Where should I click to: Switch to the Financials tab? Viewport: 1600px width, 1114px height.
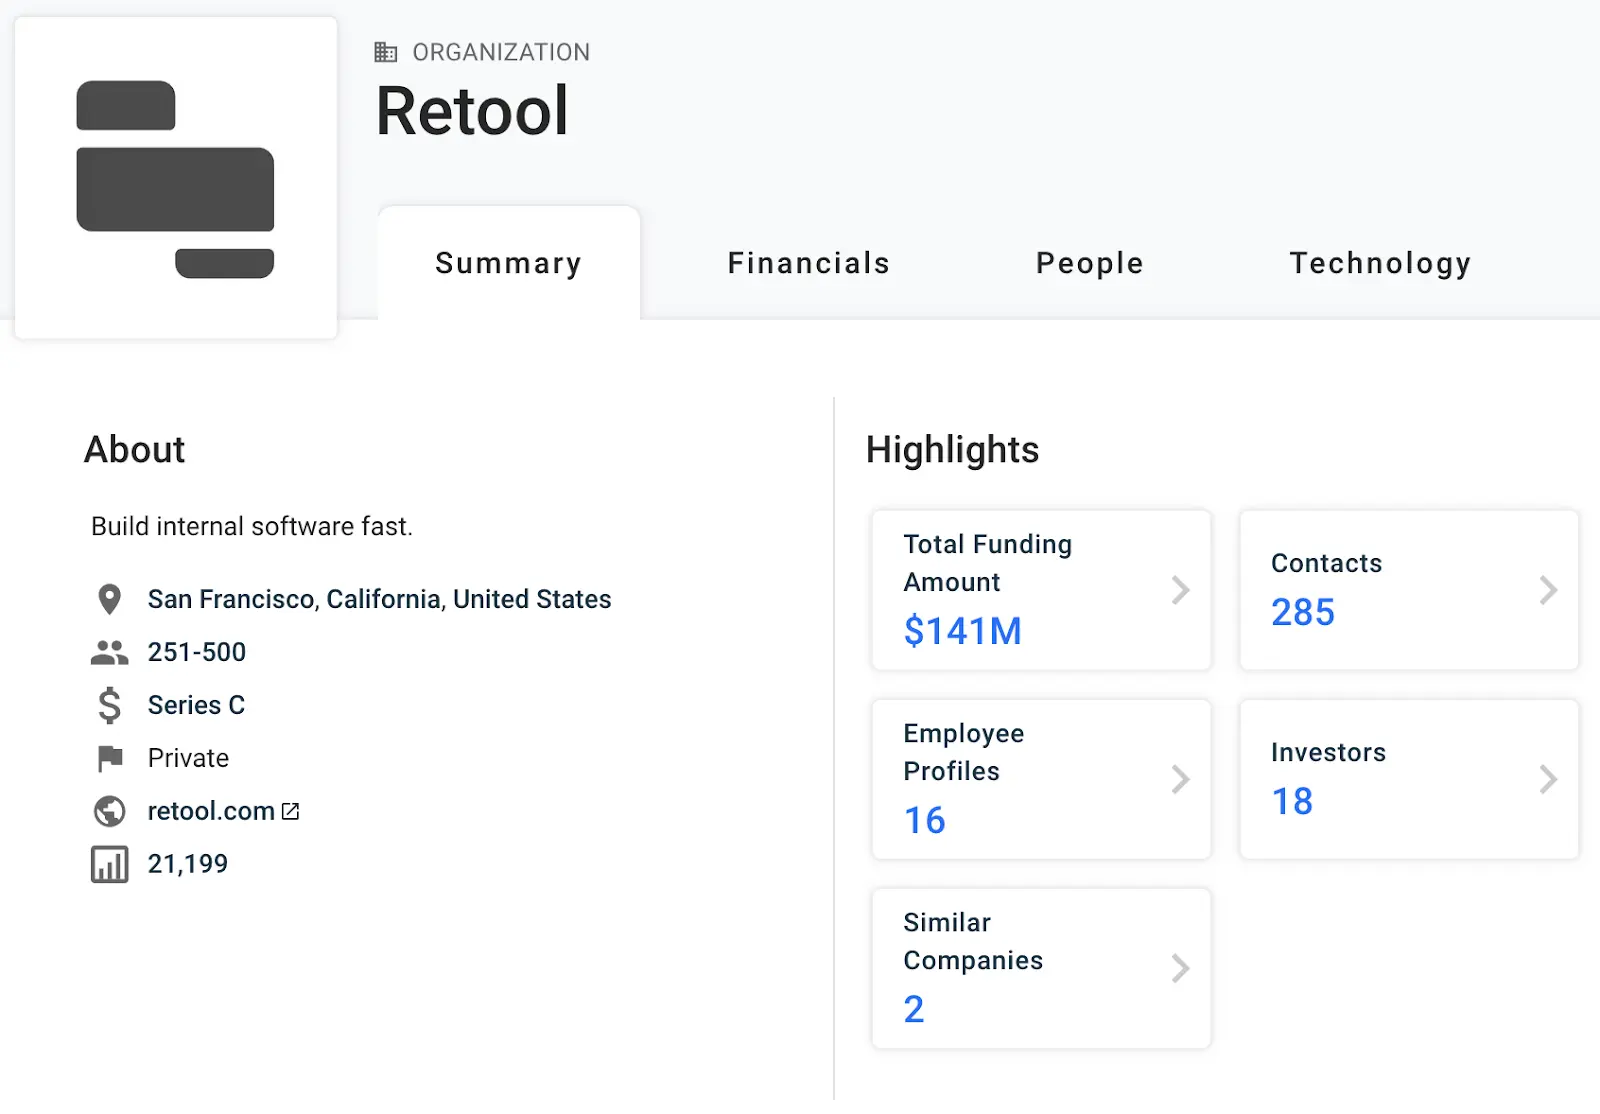pos(808,263)
